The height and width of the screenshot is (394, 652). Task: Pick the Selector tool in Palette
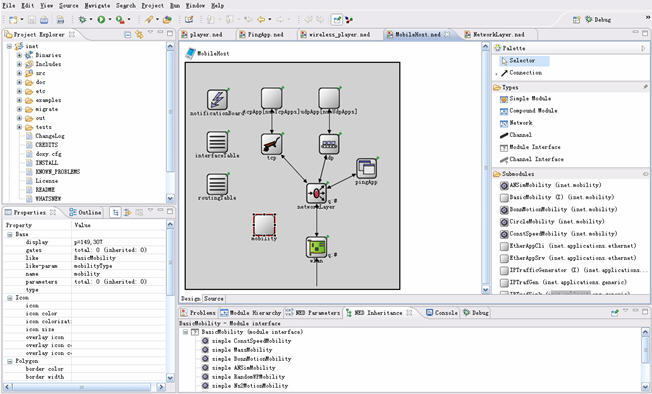coord(524,61)
